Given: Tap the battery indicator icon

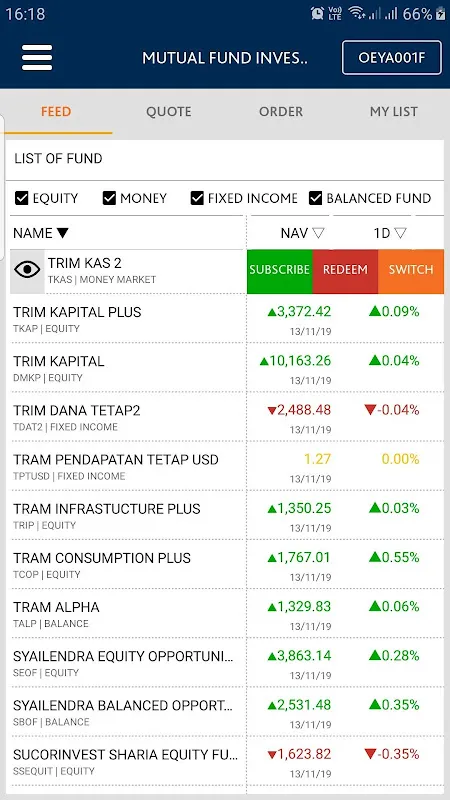Looking at the screenshot, I should coord(441,14).
